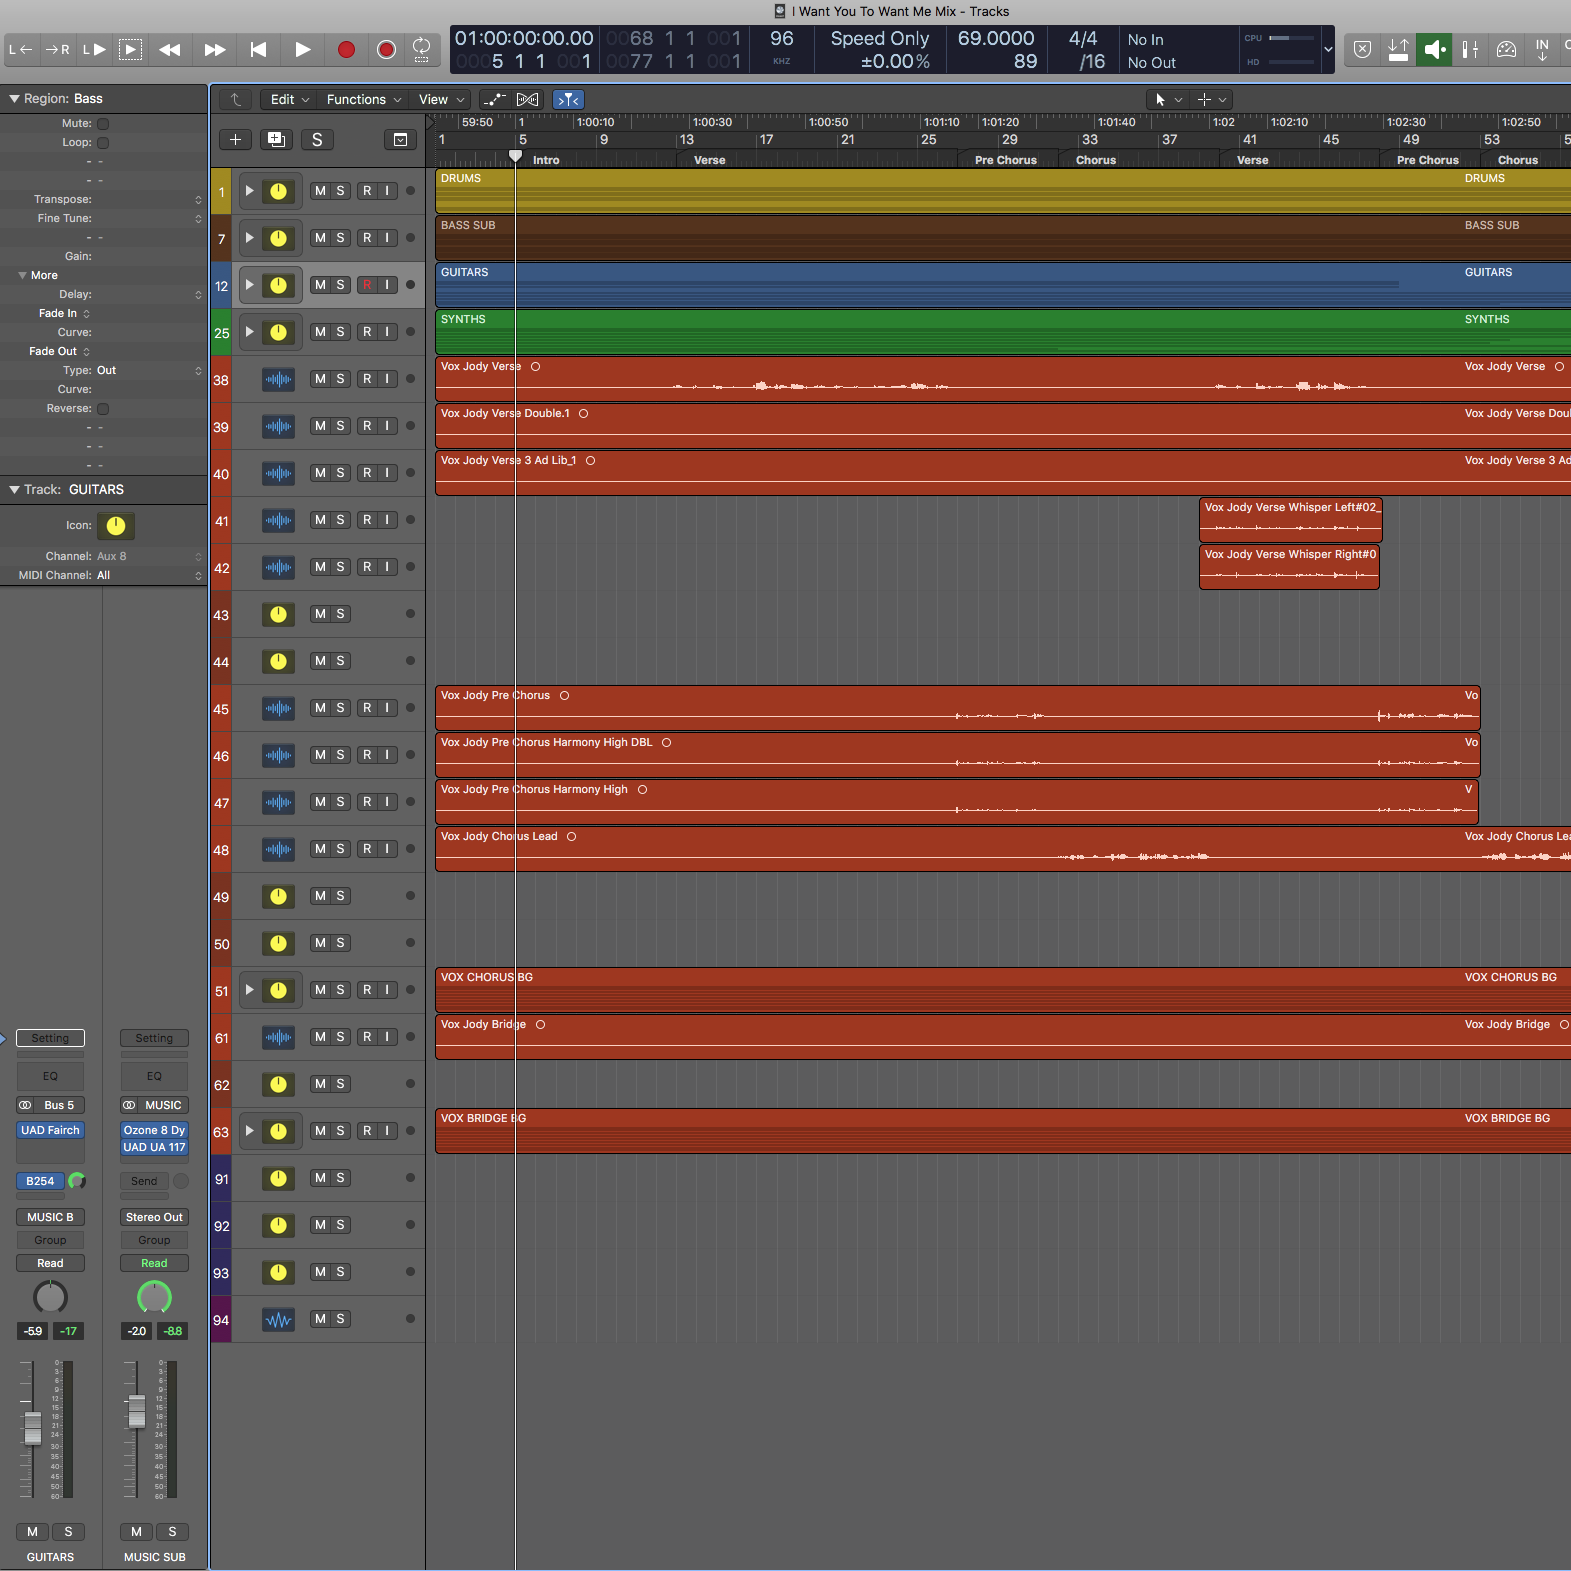Screen dimensions: 1571x1571
Task: Click the Capture Recording button
Action: coord(386,49)
